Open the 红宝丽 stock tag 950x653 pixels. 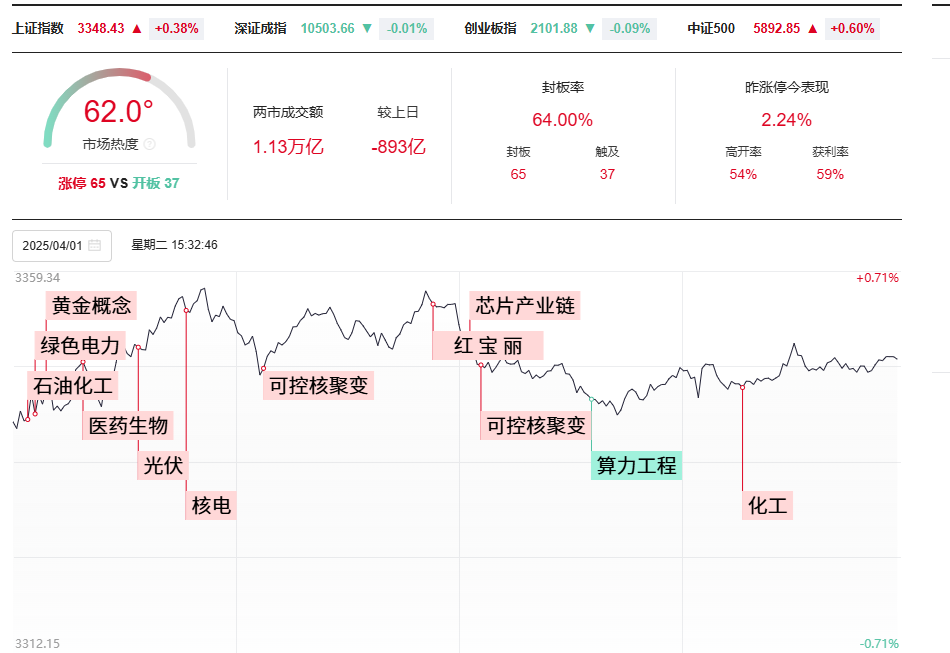pyautogui.click(x=488, y=345)
